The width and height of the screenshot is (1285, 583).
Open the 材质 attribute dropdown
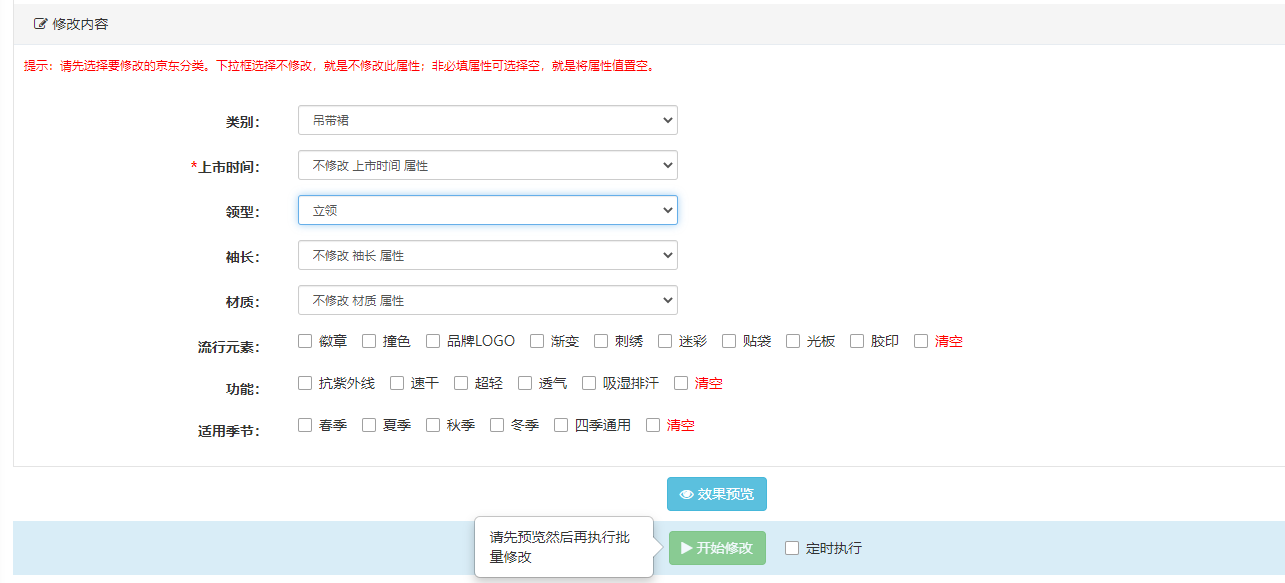pos(487,300)
